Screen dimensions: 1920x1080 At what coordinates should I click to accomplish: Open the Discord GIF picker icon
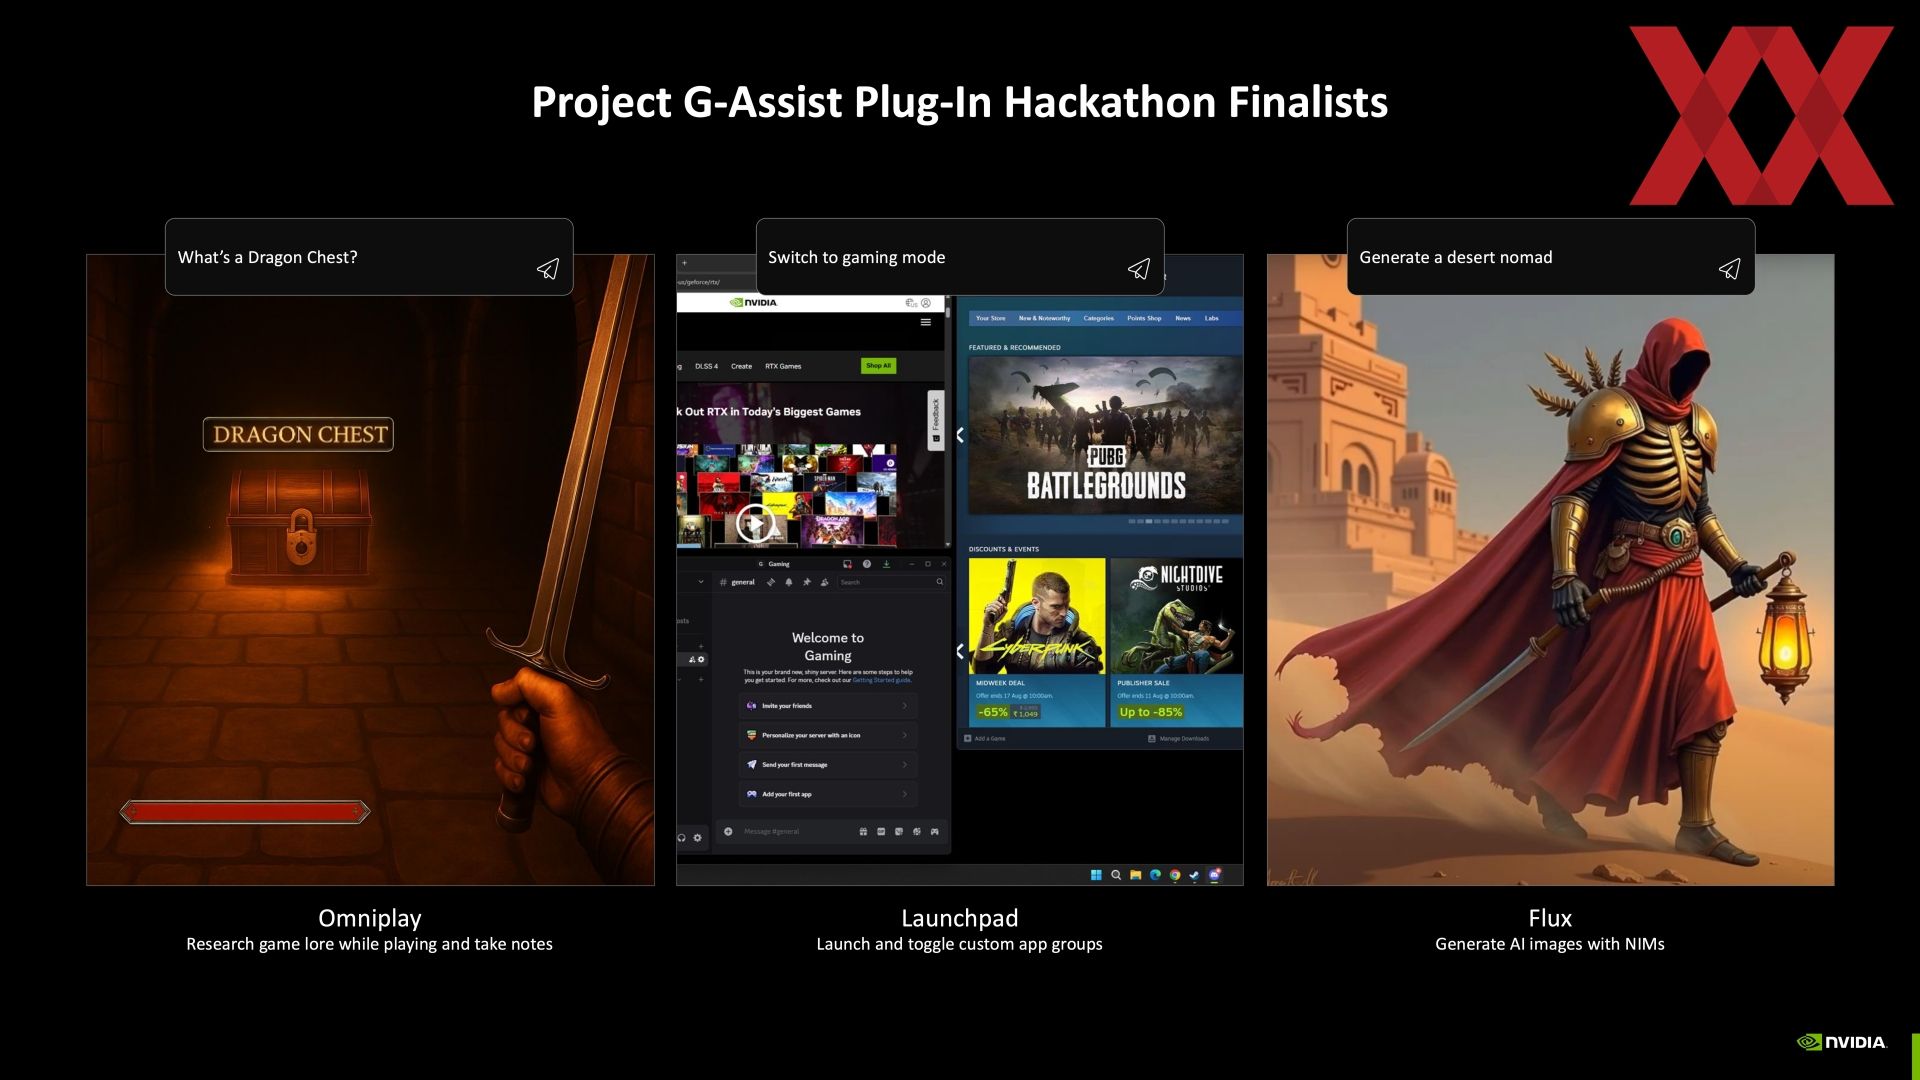881,832
